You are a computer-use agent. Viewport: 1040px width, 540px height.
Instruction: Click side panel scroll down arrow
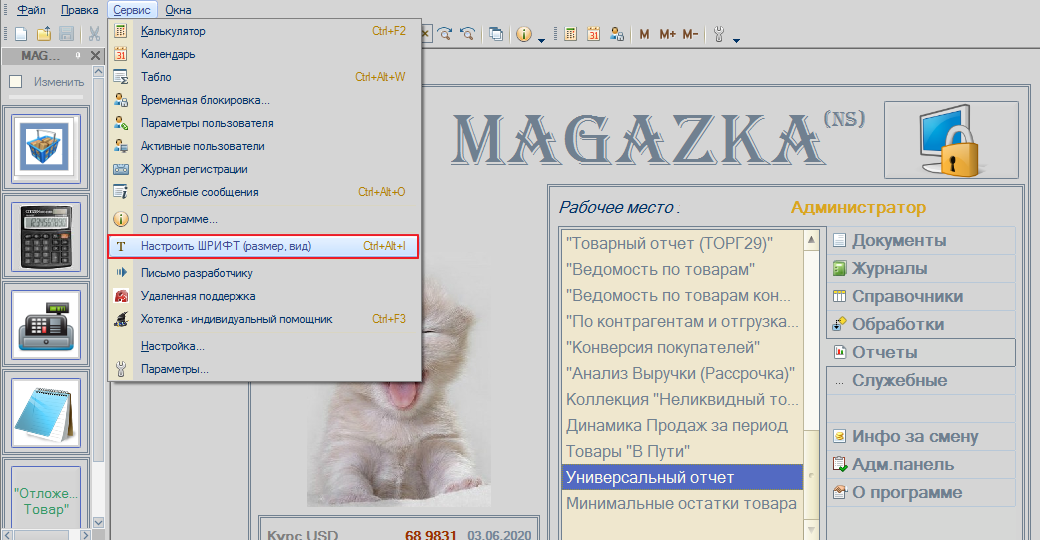point(98,522)
